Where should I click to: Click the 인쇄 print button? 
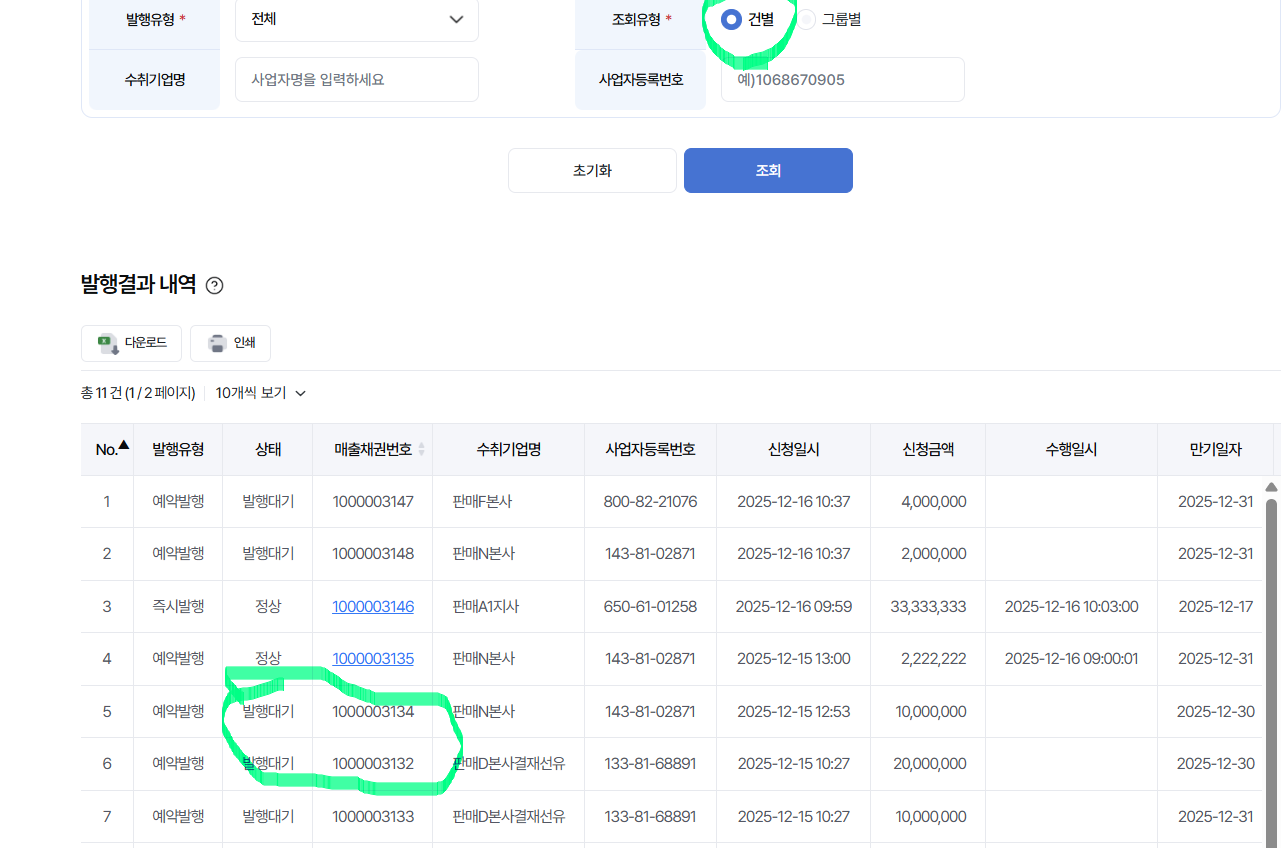pos(230,343)
